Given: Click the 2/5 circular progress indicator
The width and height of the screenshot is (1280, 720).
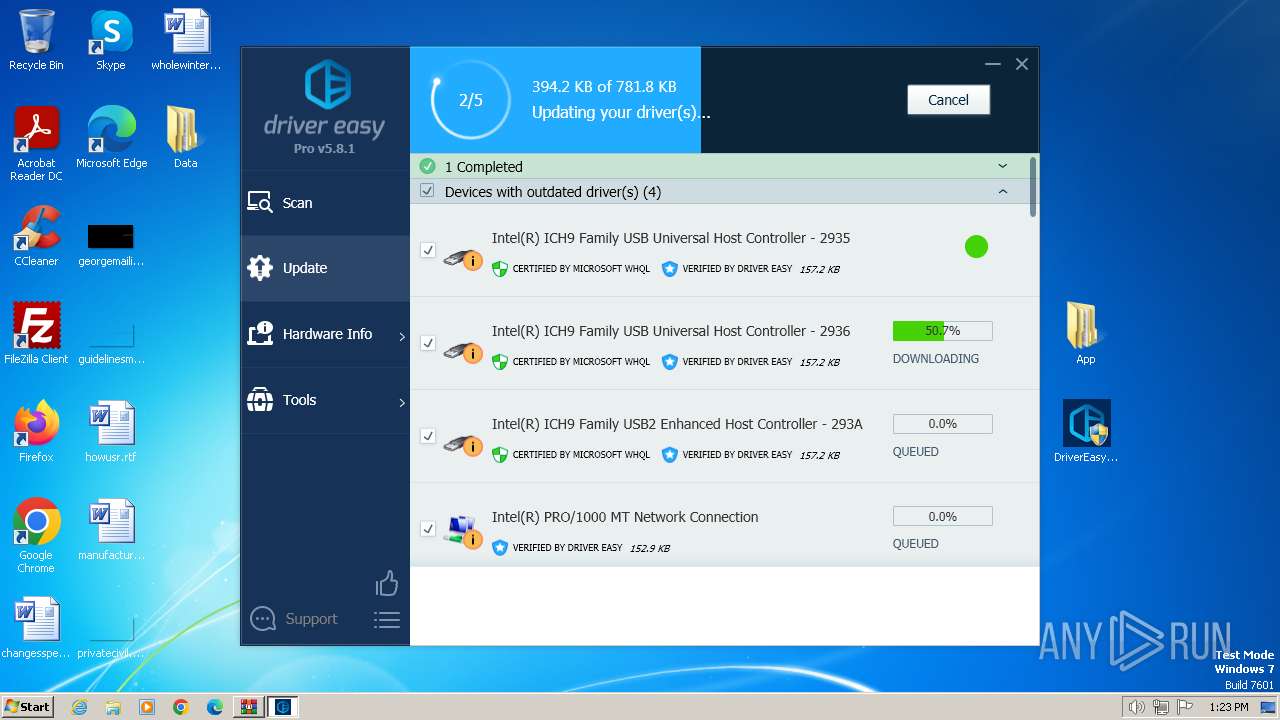Looking at the screenshot, I should point(470,100).
